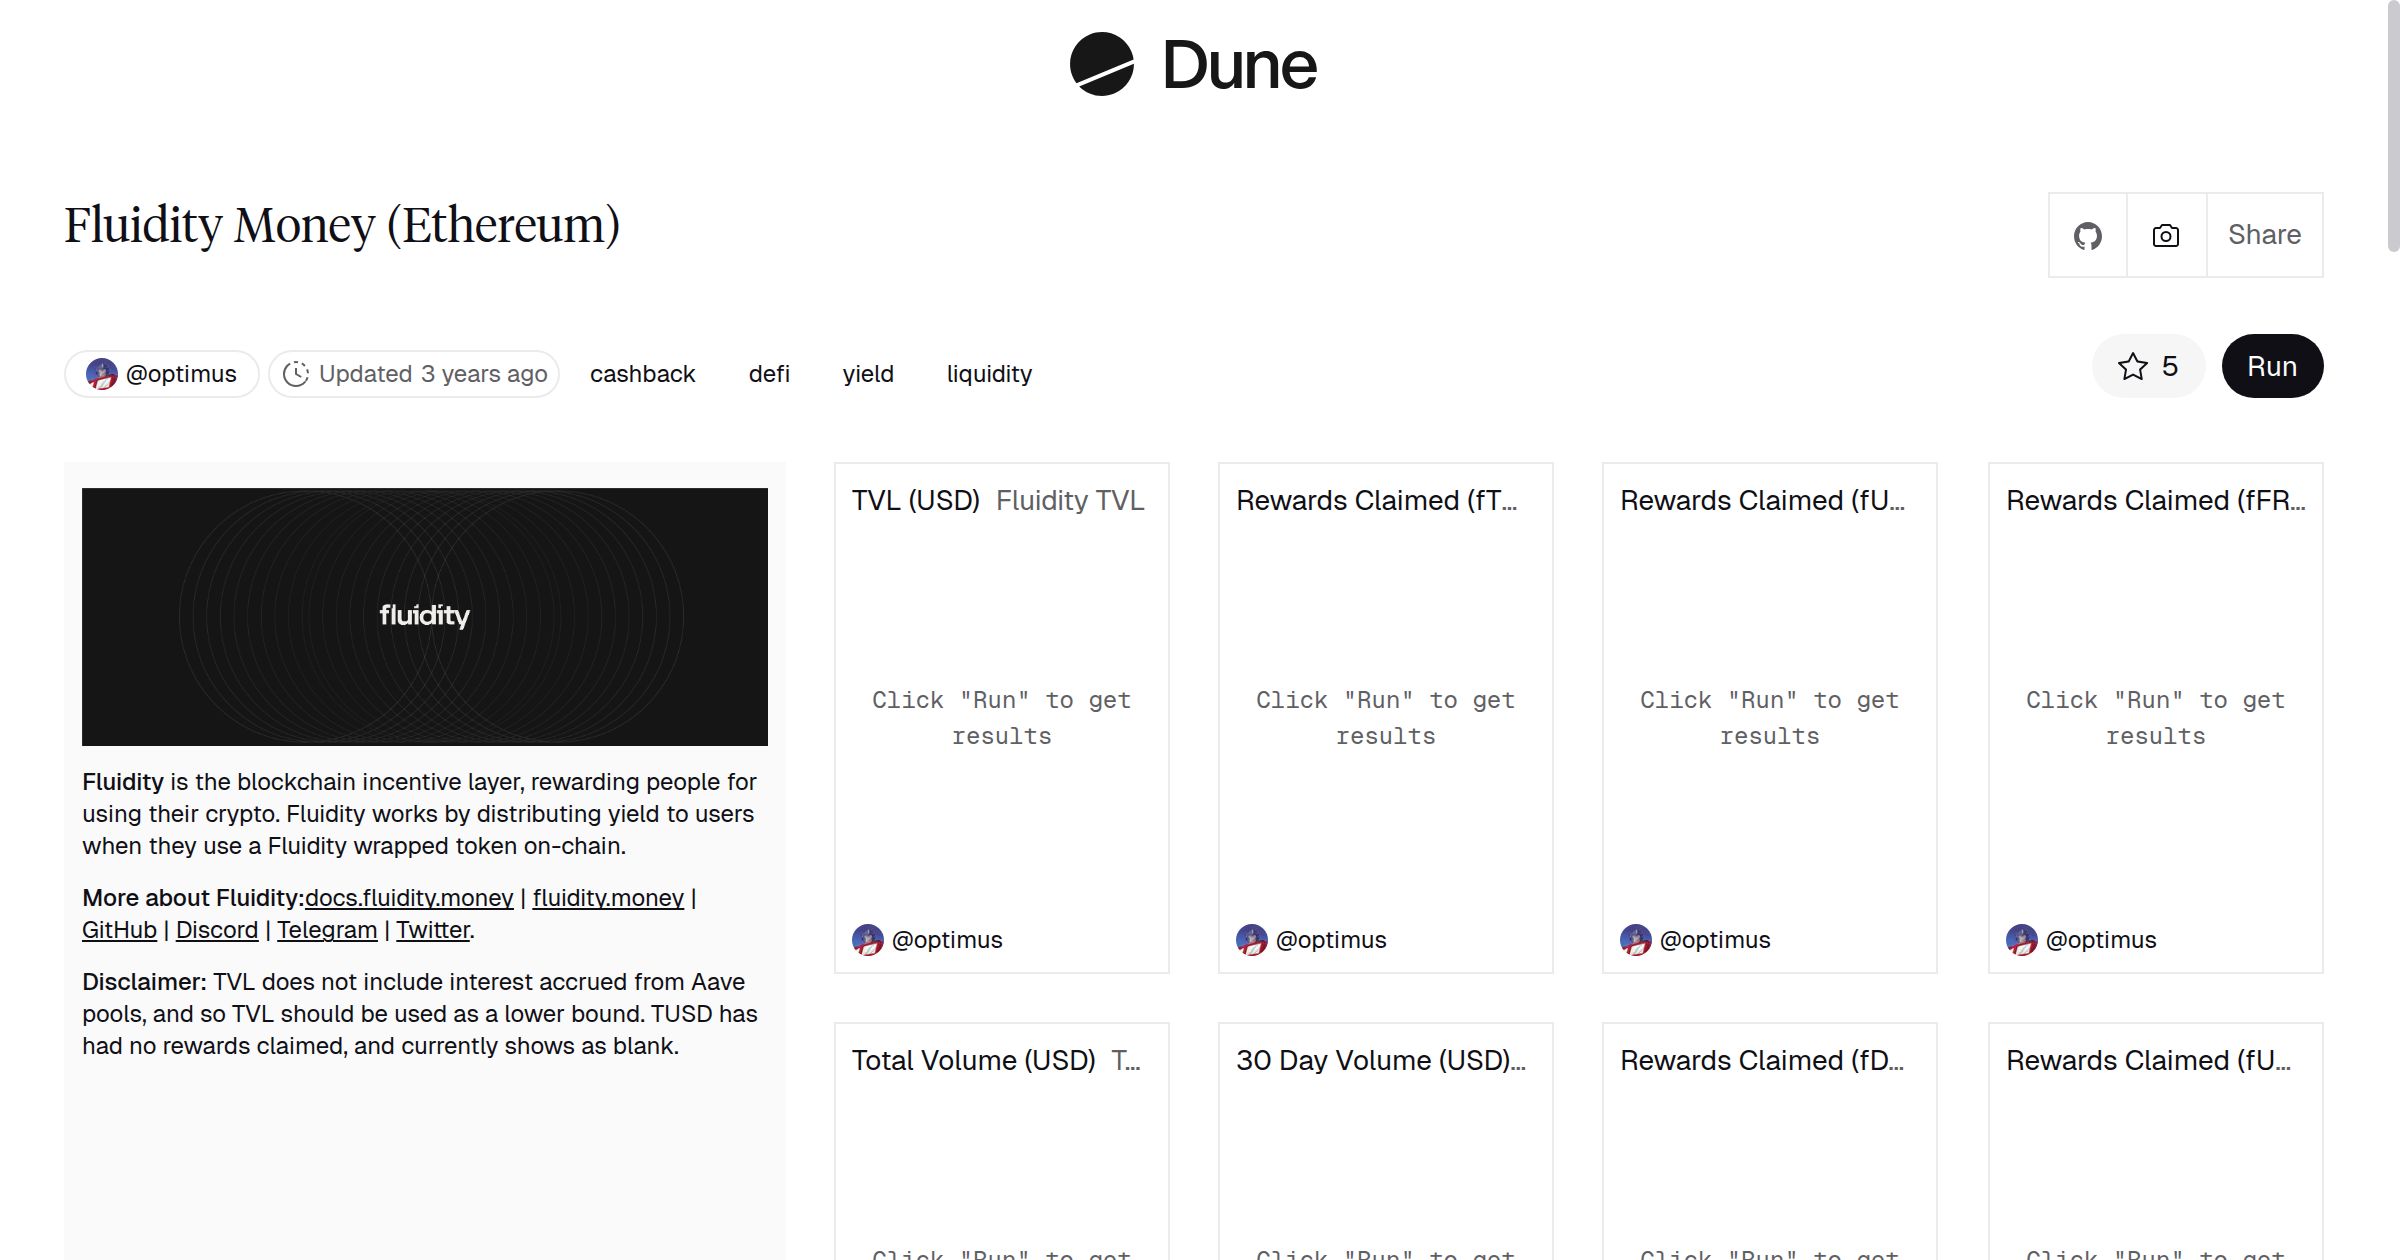The height and width of the screenshot is (1260, 2400).
Task: Open the docs.fluidity.money link
Action: coord(409,898)
